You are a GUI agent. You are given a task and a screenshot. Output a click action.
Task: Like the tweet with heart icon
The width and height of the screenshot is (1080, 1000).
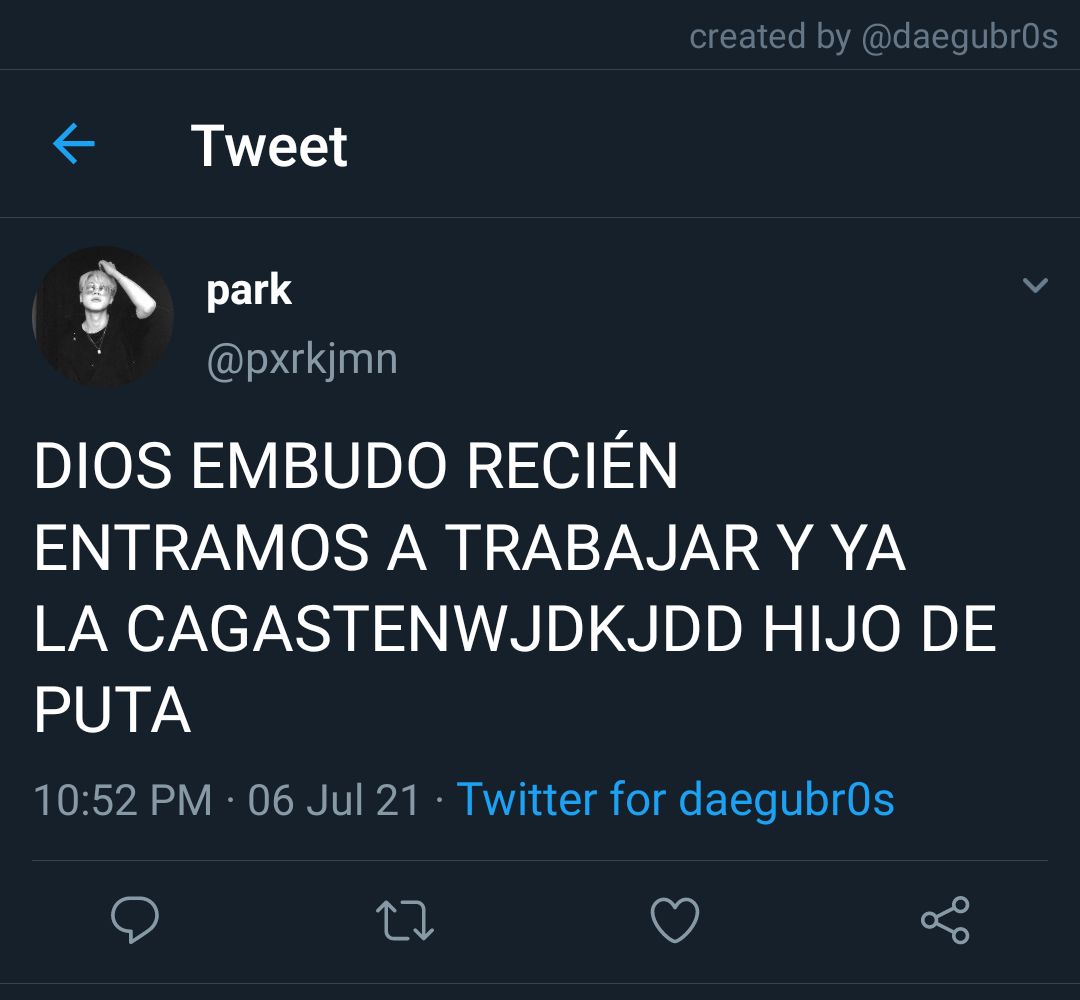click(675, 920)
